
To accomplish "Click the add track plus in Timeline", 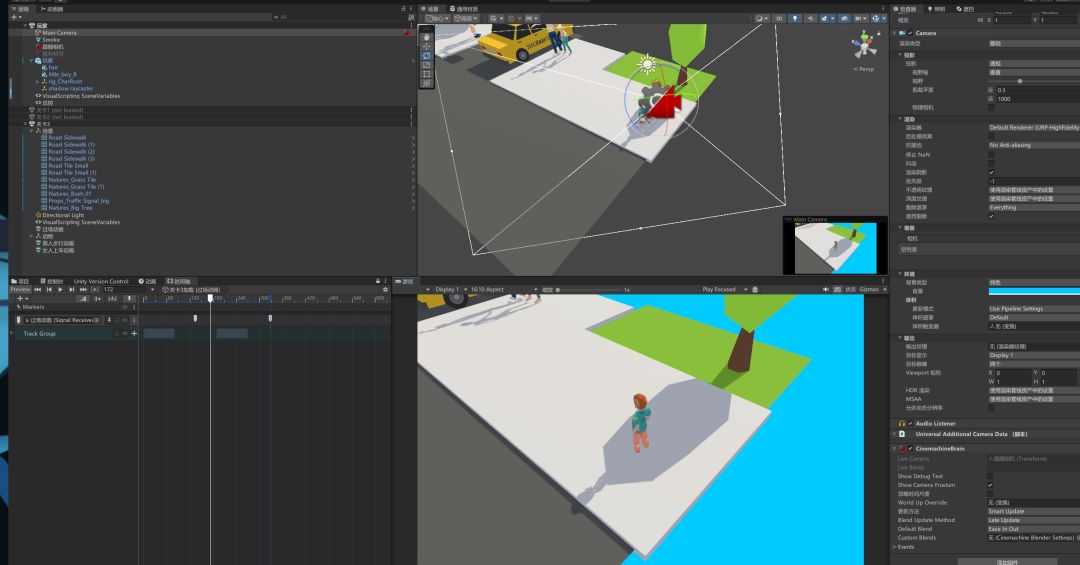I will [x=20, y=299].
